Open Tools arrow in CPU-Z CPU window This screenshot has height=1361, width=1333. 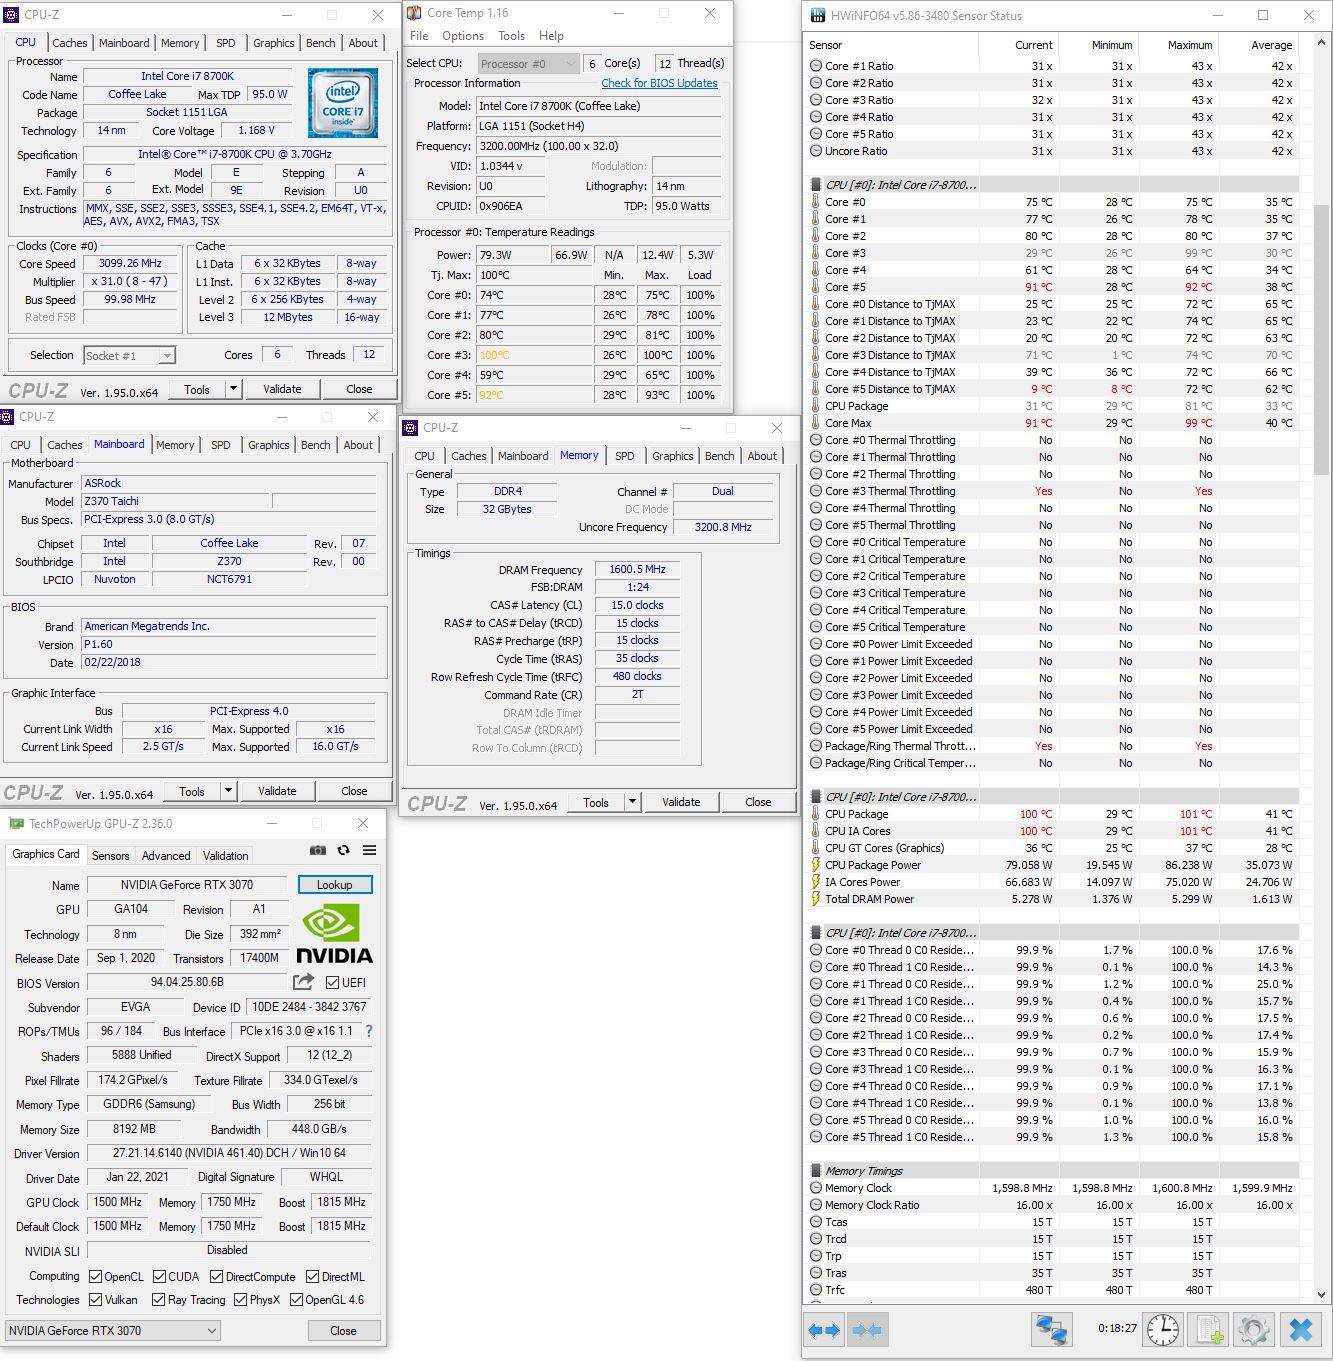coord(233,389)
